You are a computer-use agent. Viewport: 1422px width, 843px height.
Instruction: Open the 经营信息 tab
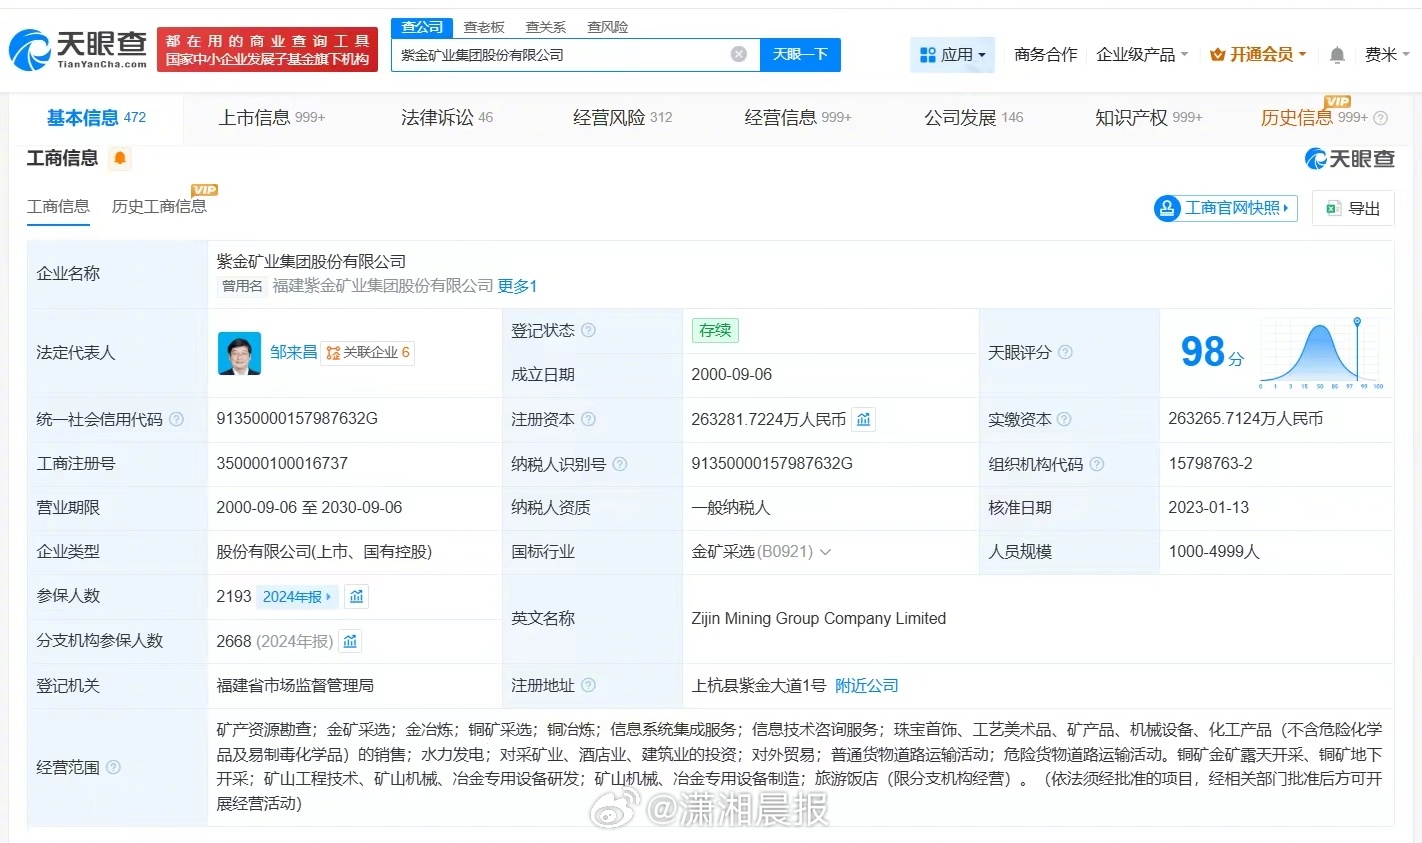(x=798, y=118)
